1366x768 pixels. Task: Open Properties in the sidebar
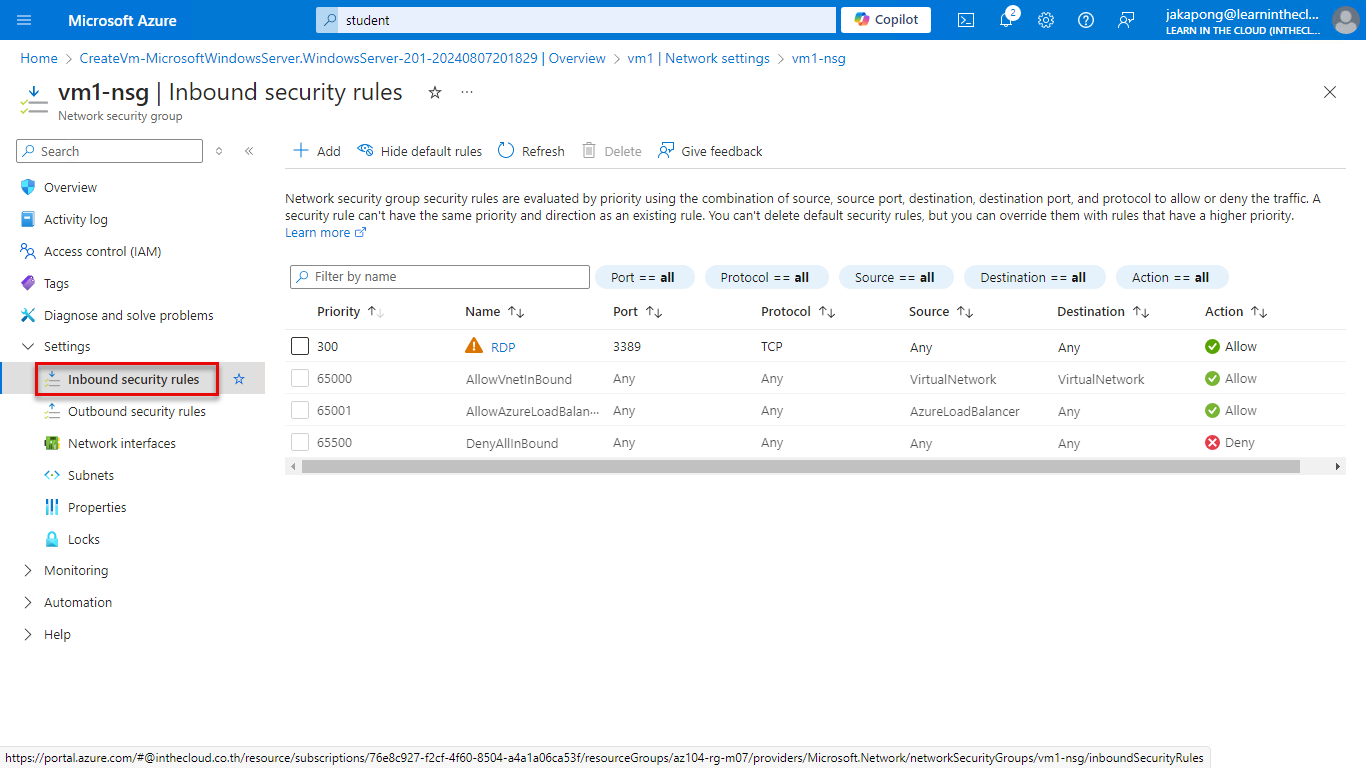(97, 507)
